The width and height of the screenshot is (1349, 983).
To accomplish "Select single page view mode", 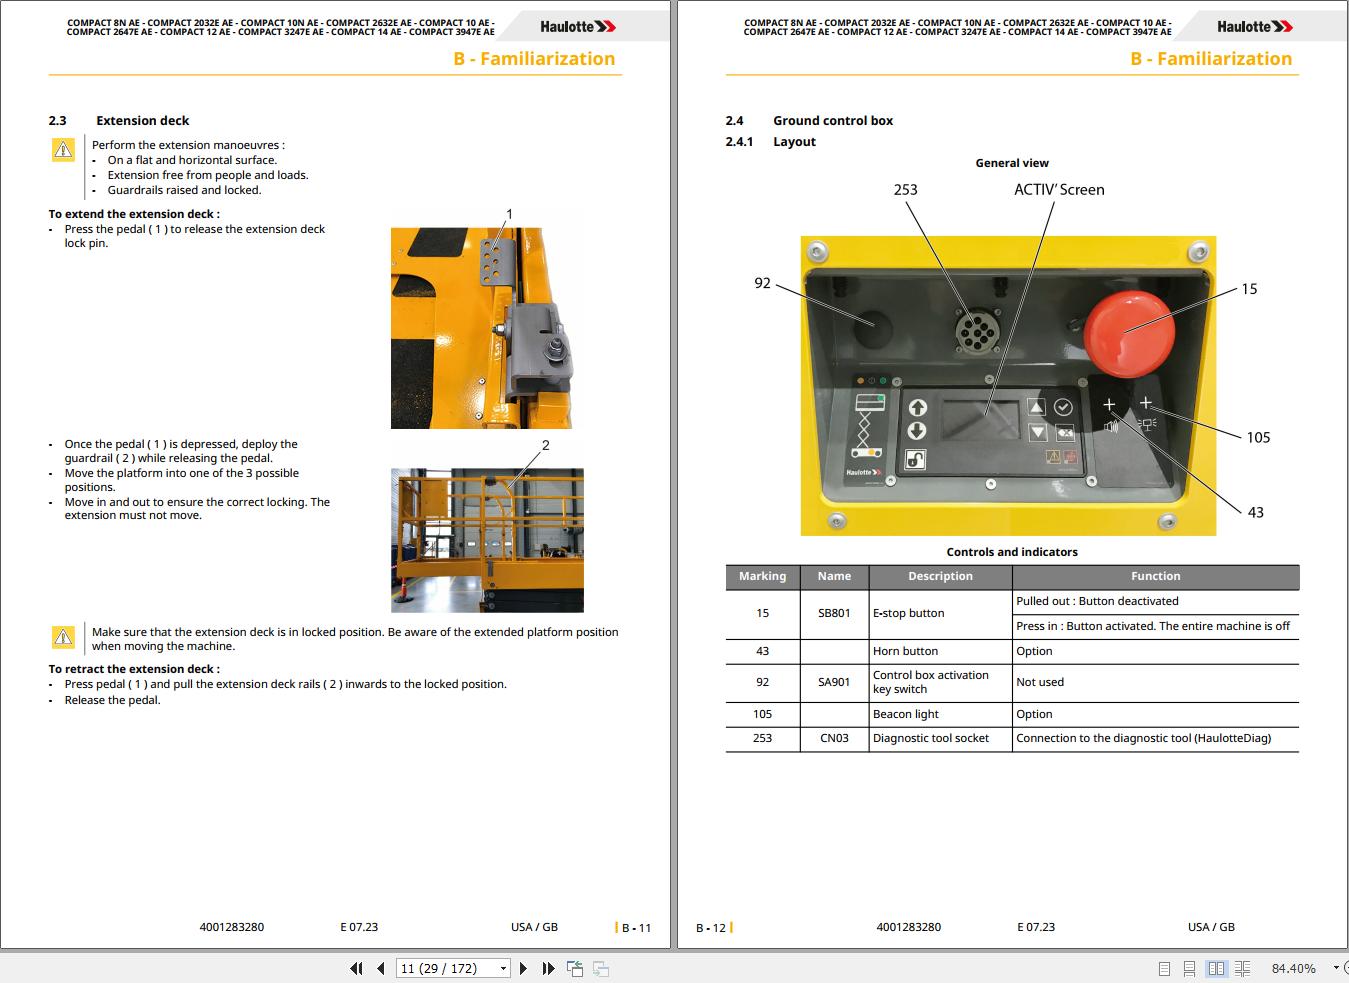I will point(1163,968).
